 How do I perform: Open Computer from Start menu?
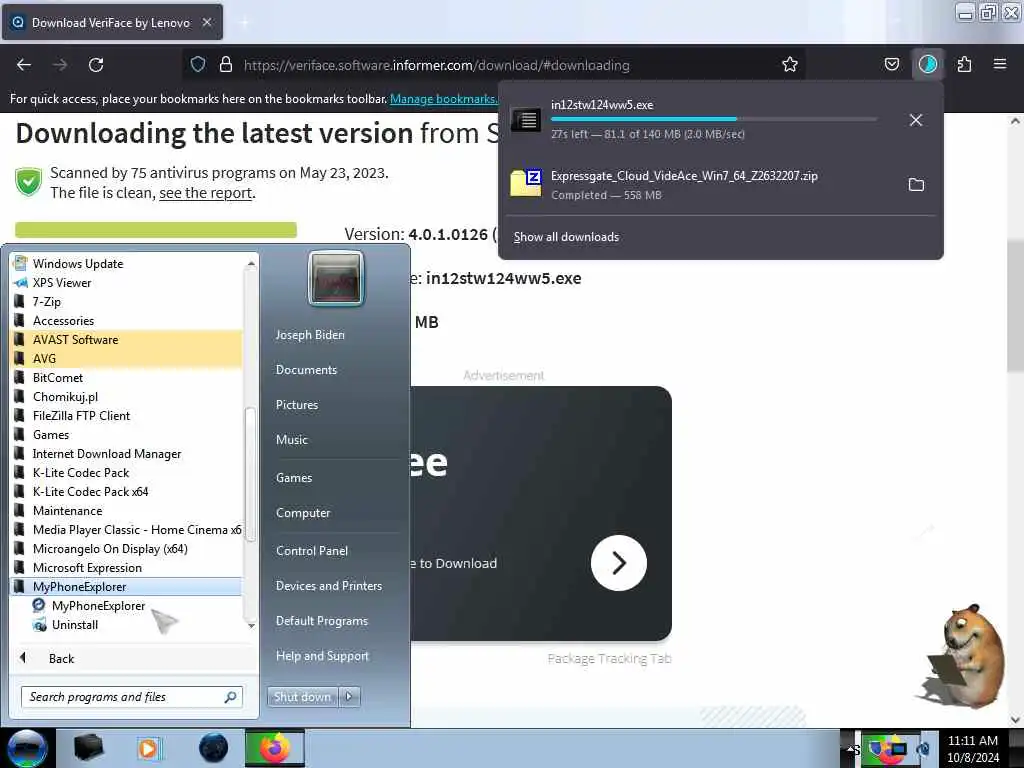[303, 513]
